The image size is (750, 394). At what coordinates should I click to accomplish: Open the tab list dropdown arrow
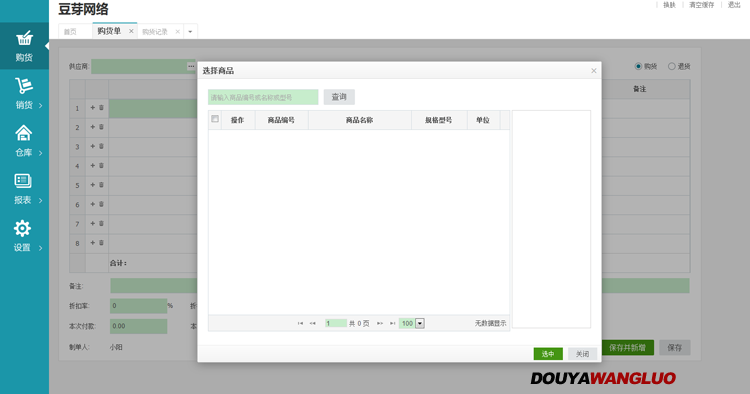[x=190, y=32]
